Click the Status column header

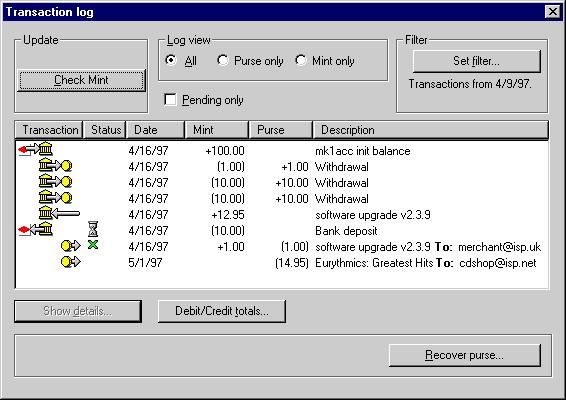pos(105,130)
